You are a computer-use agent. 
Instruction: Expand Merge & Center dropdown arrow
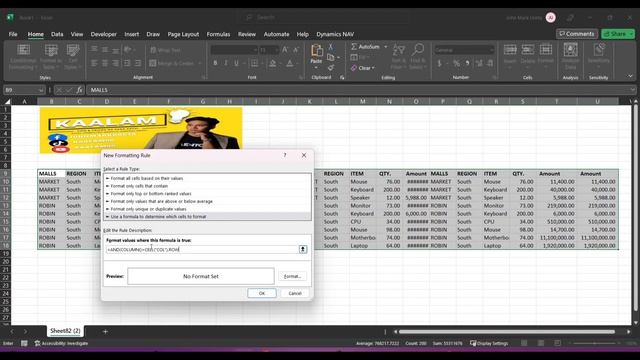200,63
